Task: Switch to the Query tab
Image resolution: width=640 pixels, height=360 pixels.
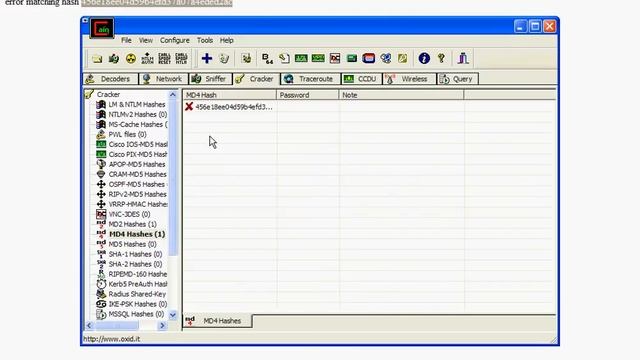Action: pyautogui.click(x=457, y=79)
